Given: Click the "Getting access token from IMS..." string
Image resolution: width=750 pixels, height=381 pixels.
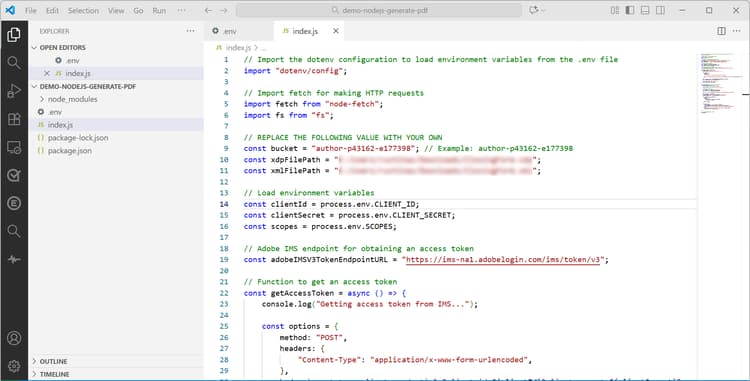Looking at the screenshot, I should pyautogui.click(x=393, y=304).
